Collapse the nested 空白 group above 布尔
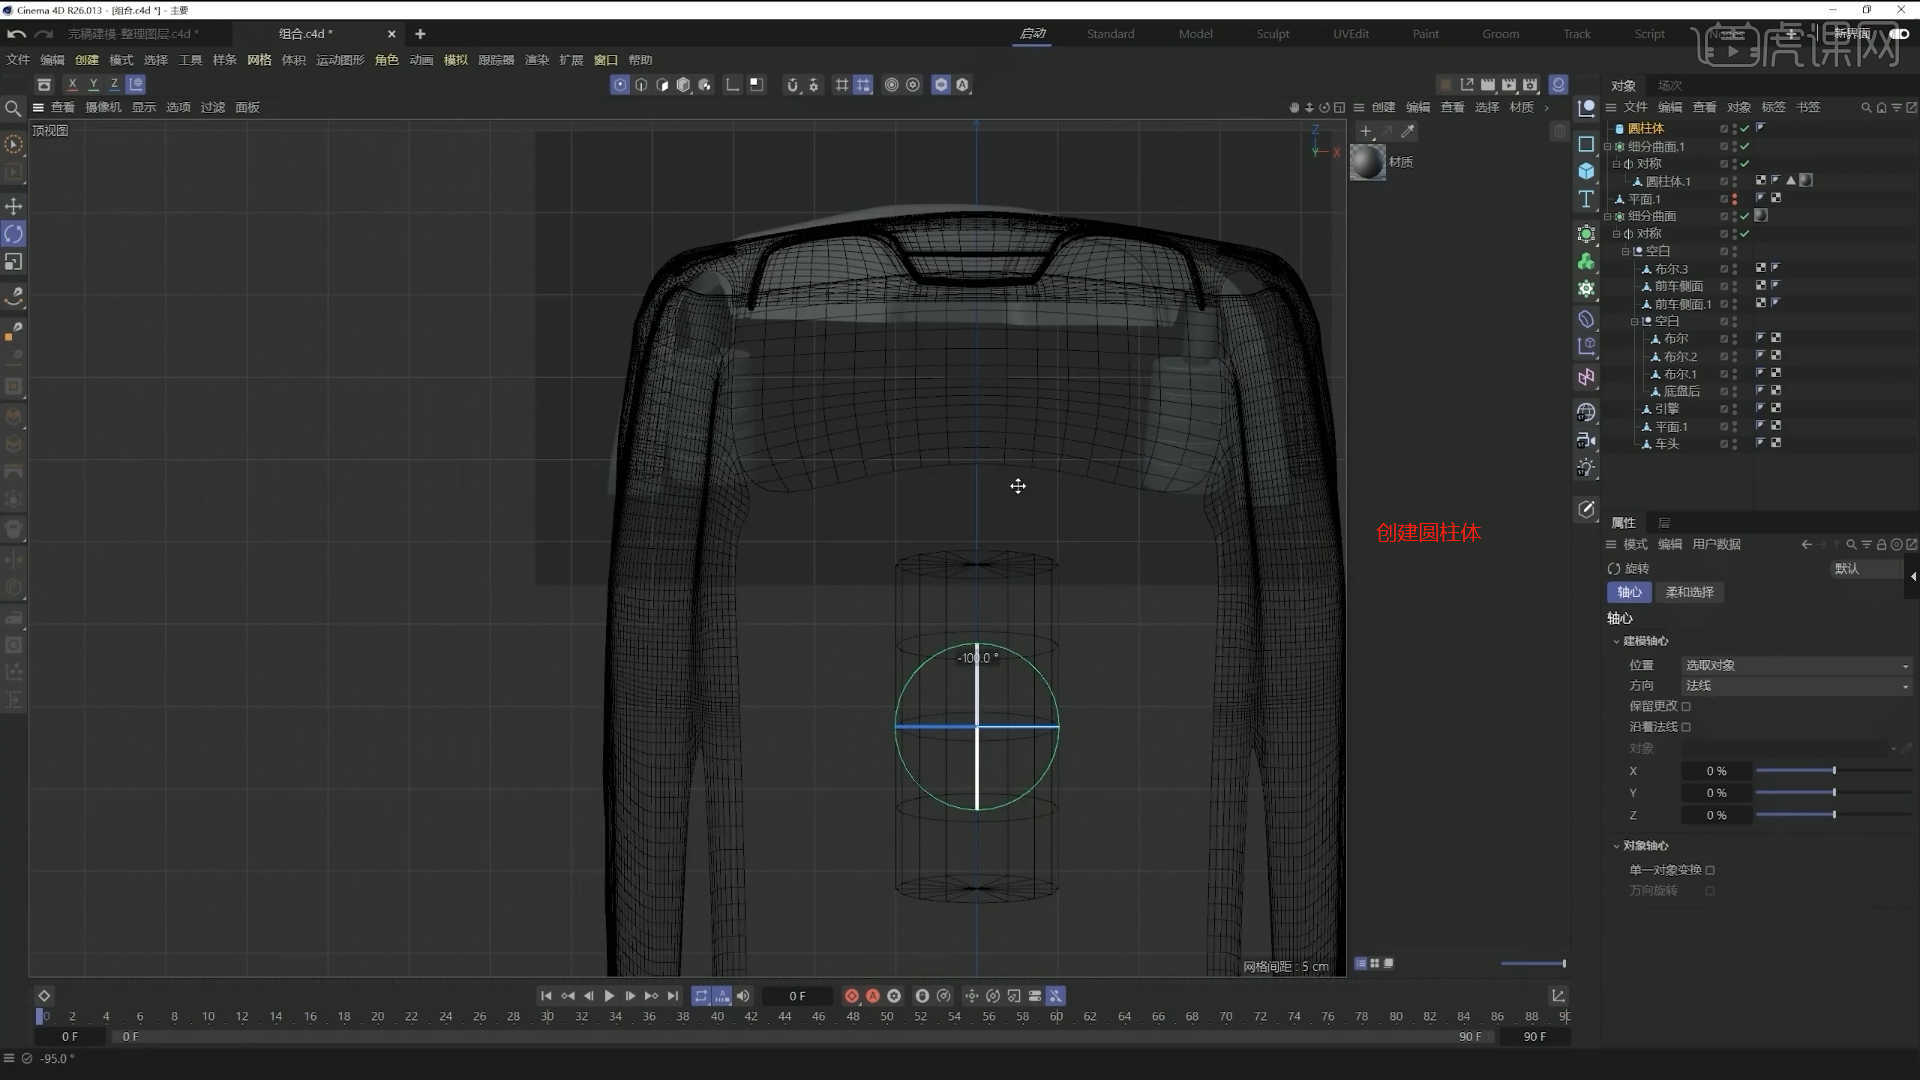Viewport: 1920px width, 1080px height. (1634, 321)
